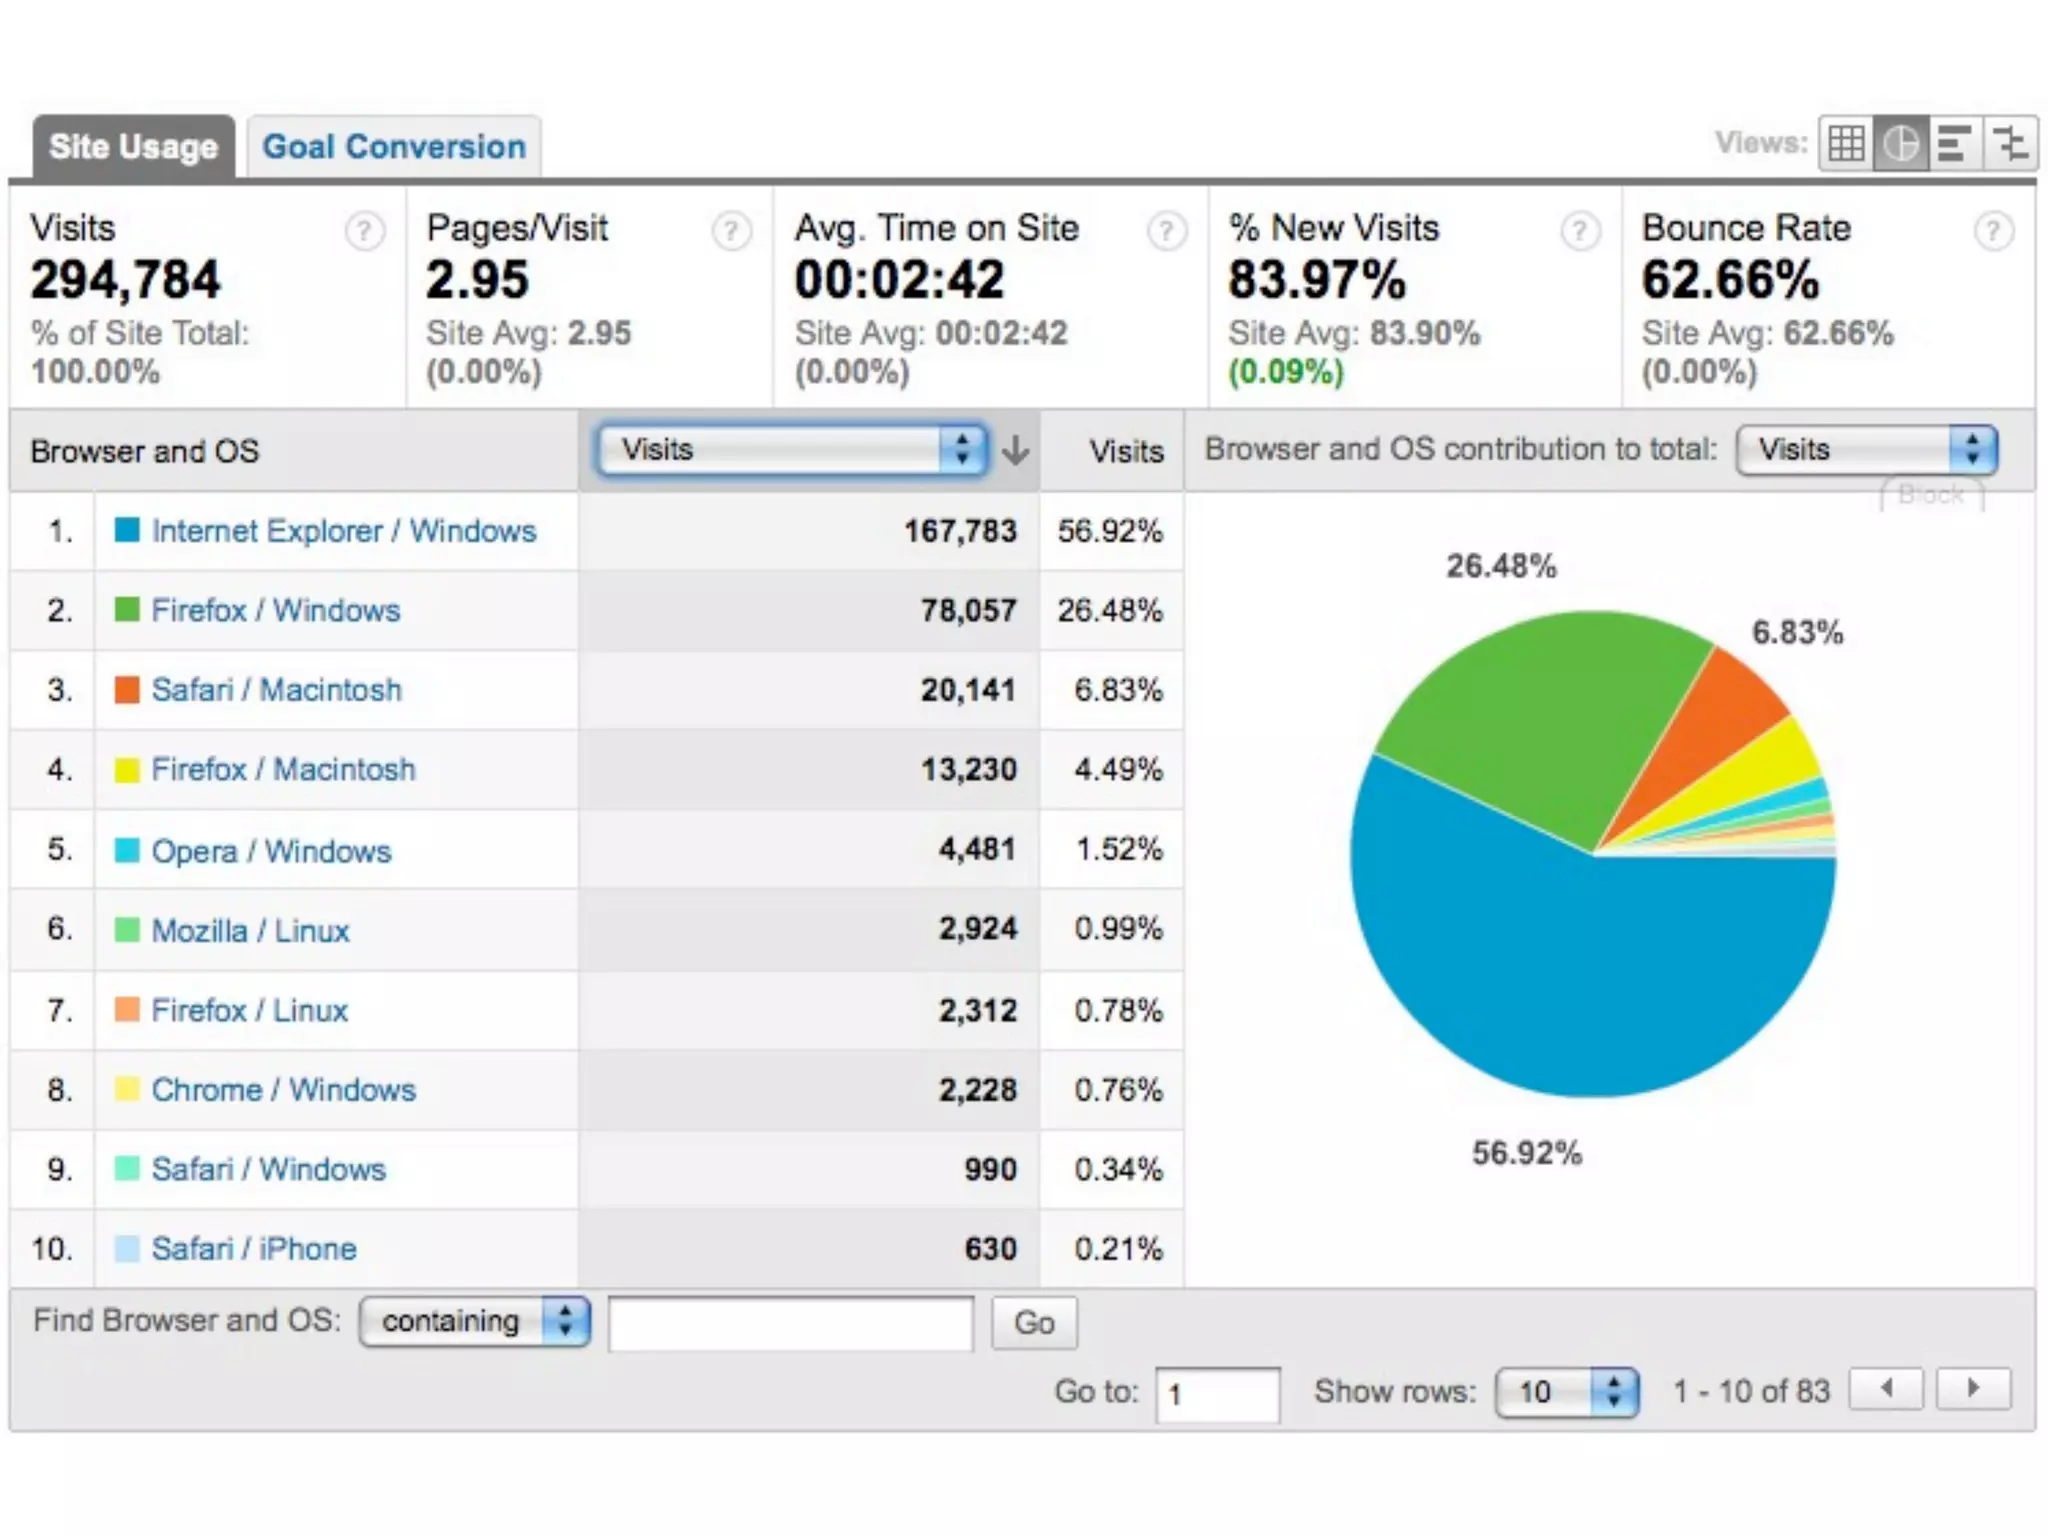This screenshot has width=2048, height=1536.
Task: Open the Visits metric dropdown in the table header
Action: click(793, 450)
